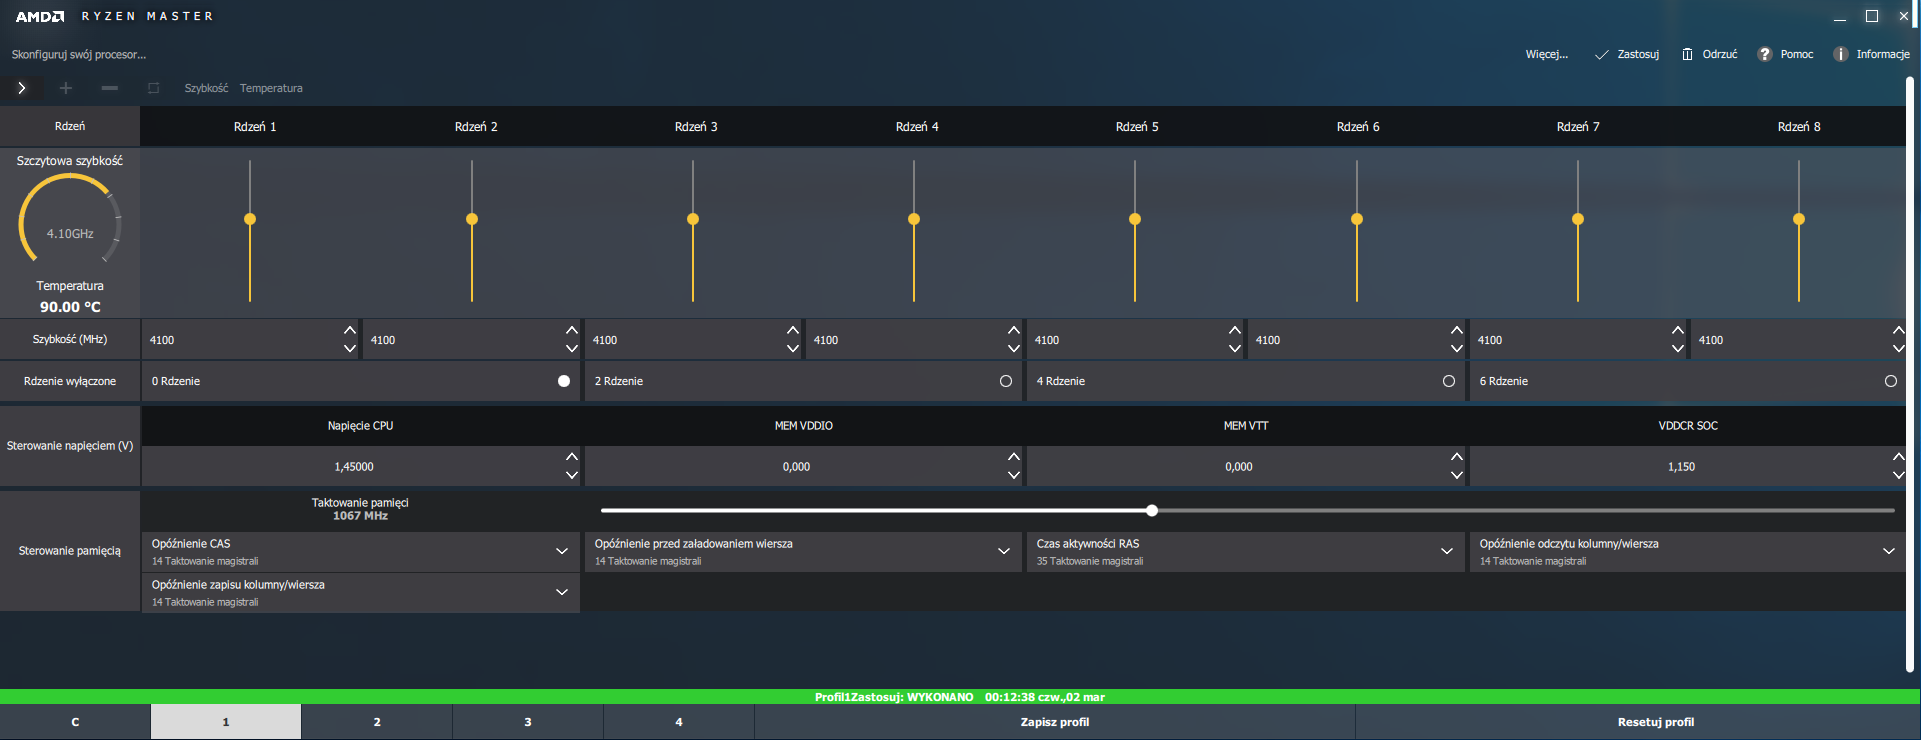The width and height of the screenshot is (1921, 740).
Task: Click the Zastosuj checkmark icon
Action: 1601,55
